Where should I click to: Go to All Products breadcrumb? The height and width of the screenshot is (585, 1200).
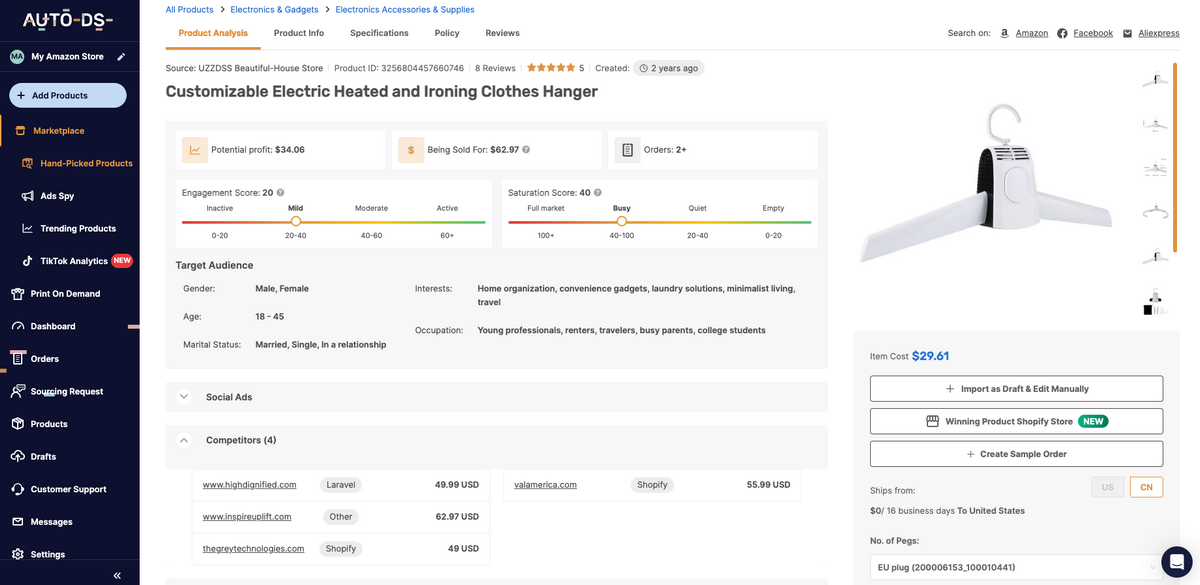pos(189,10)
